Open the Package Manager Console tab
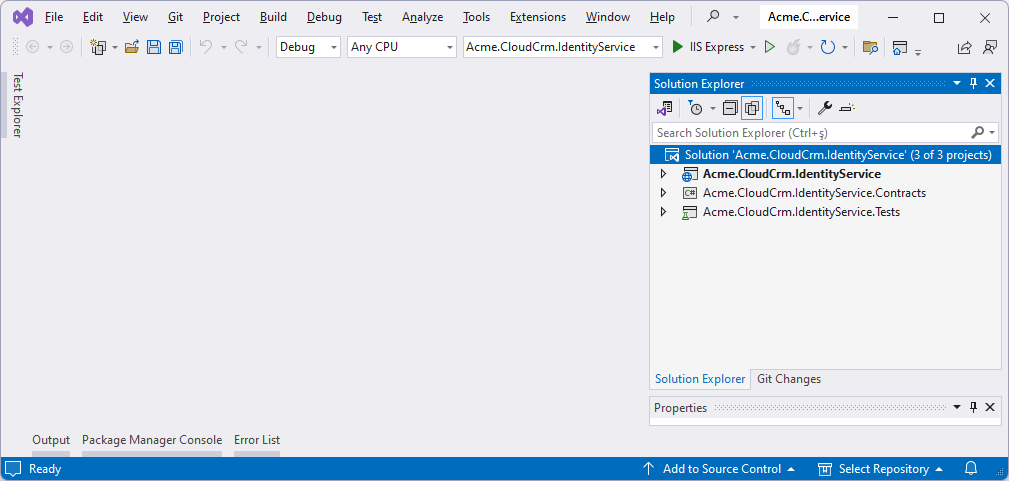1009x481 pixels. click(x=152, y=440)
